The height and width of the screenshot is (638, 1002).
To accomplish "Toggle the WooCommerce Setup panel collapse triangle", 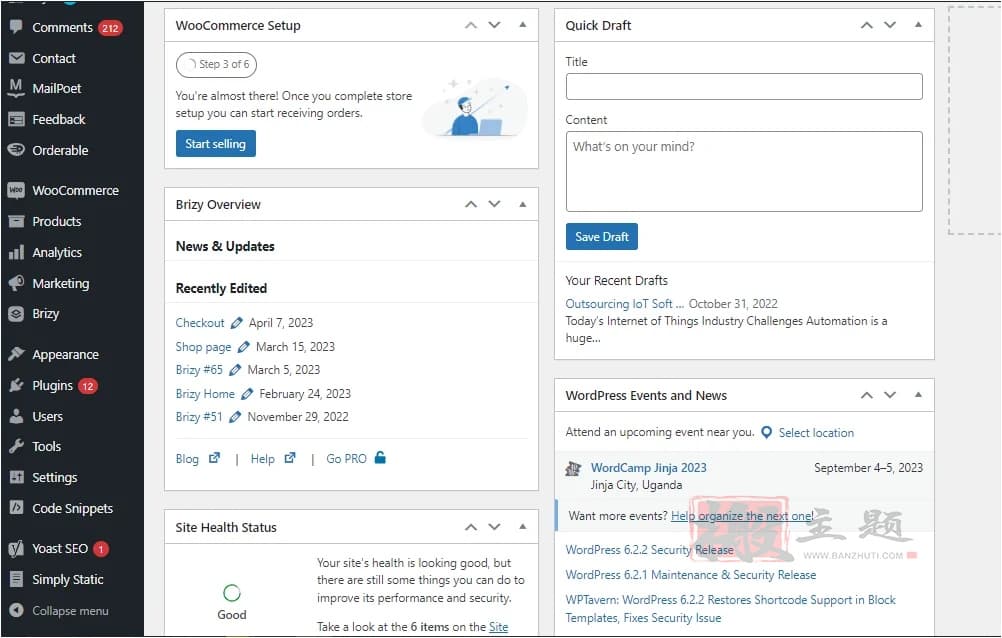I will (x=523, y=25).
